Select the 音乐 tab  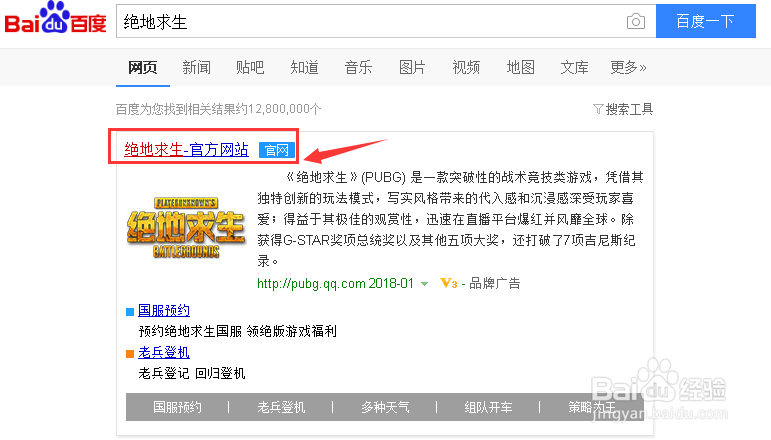[x=358, y=67]
